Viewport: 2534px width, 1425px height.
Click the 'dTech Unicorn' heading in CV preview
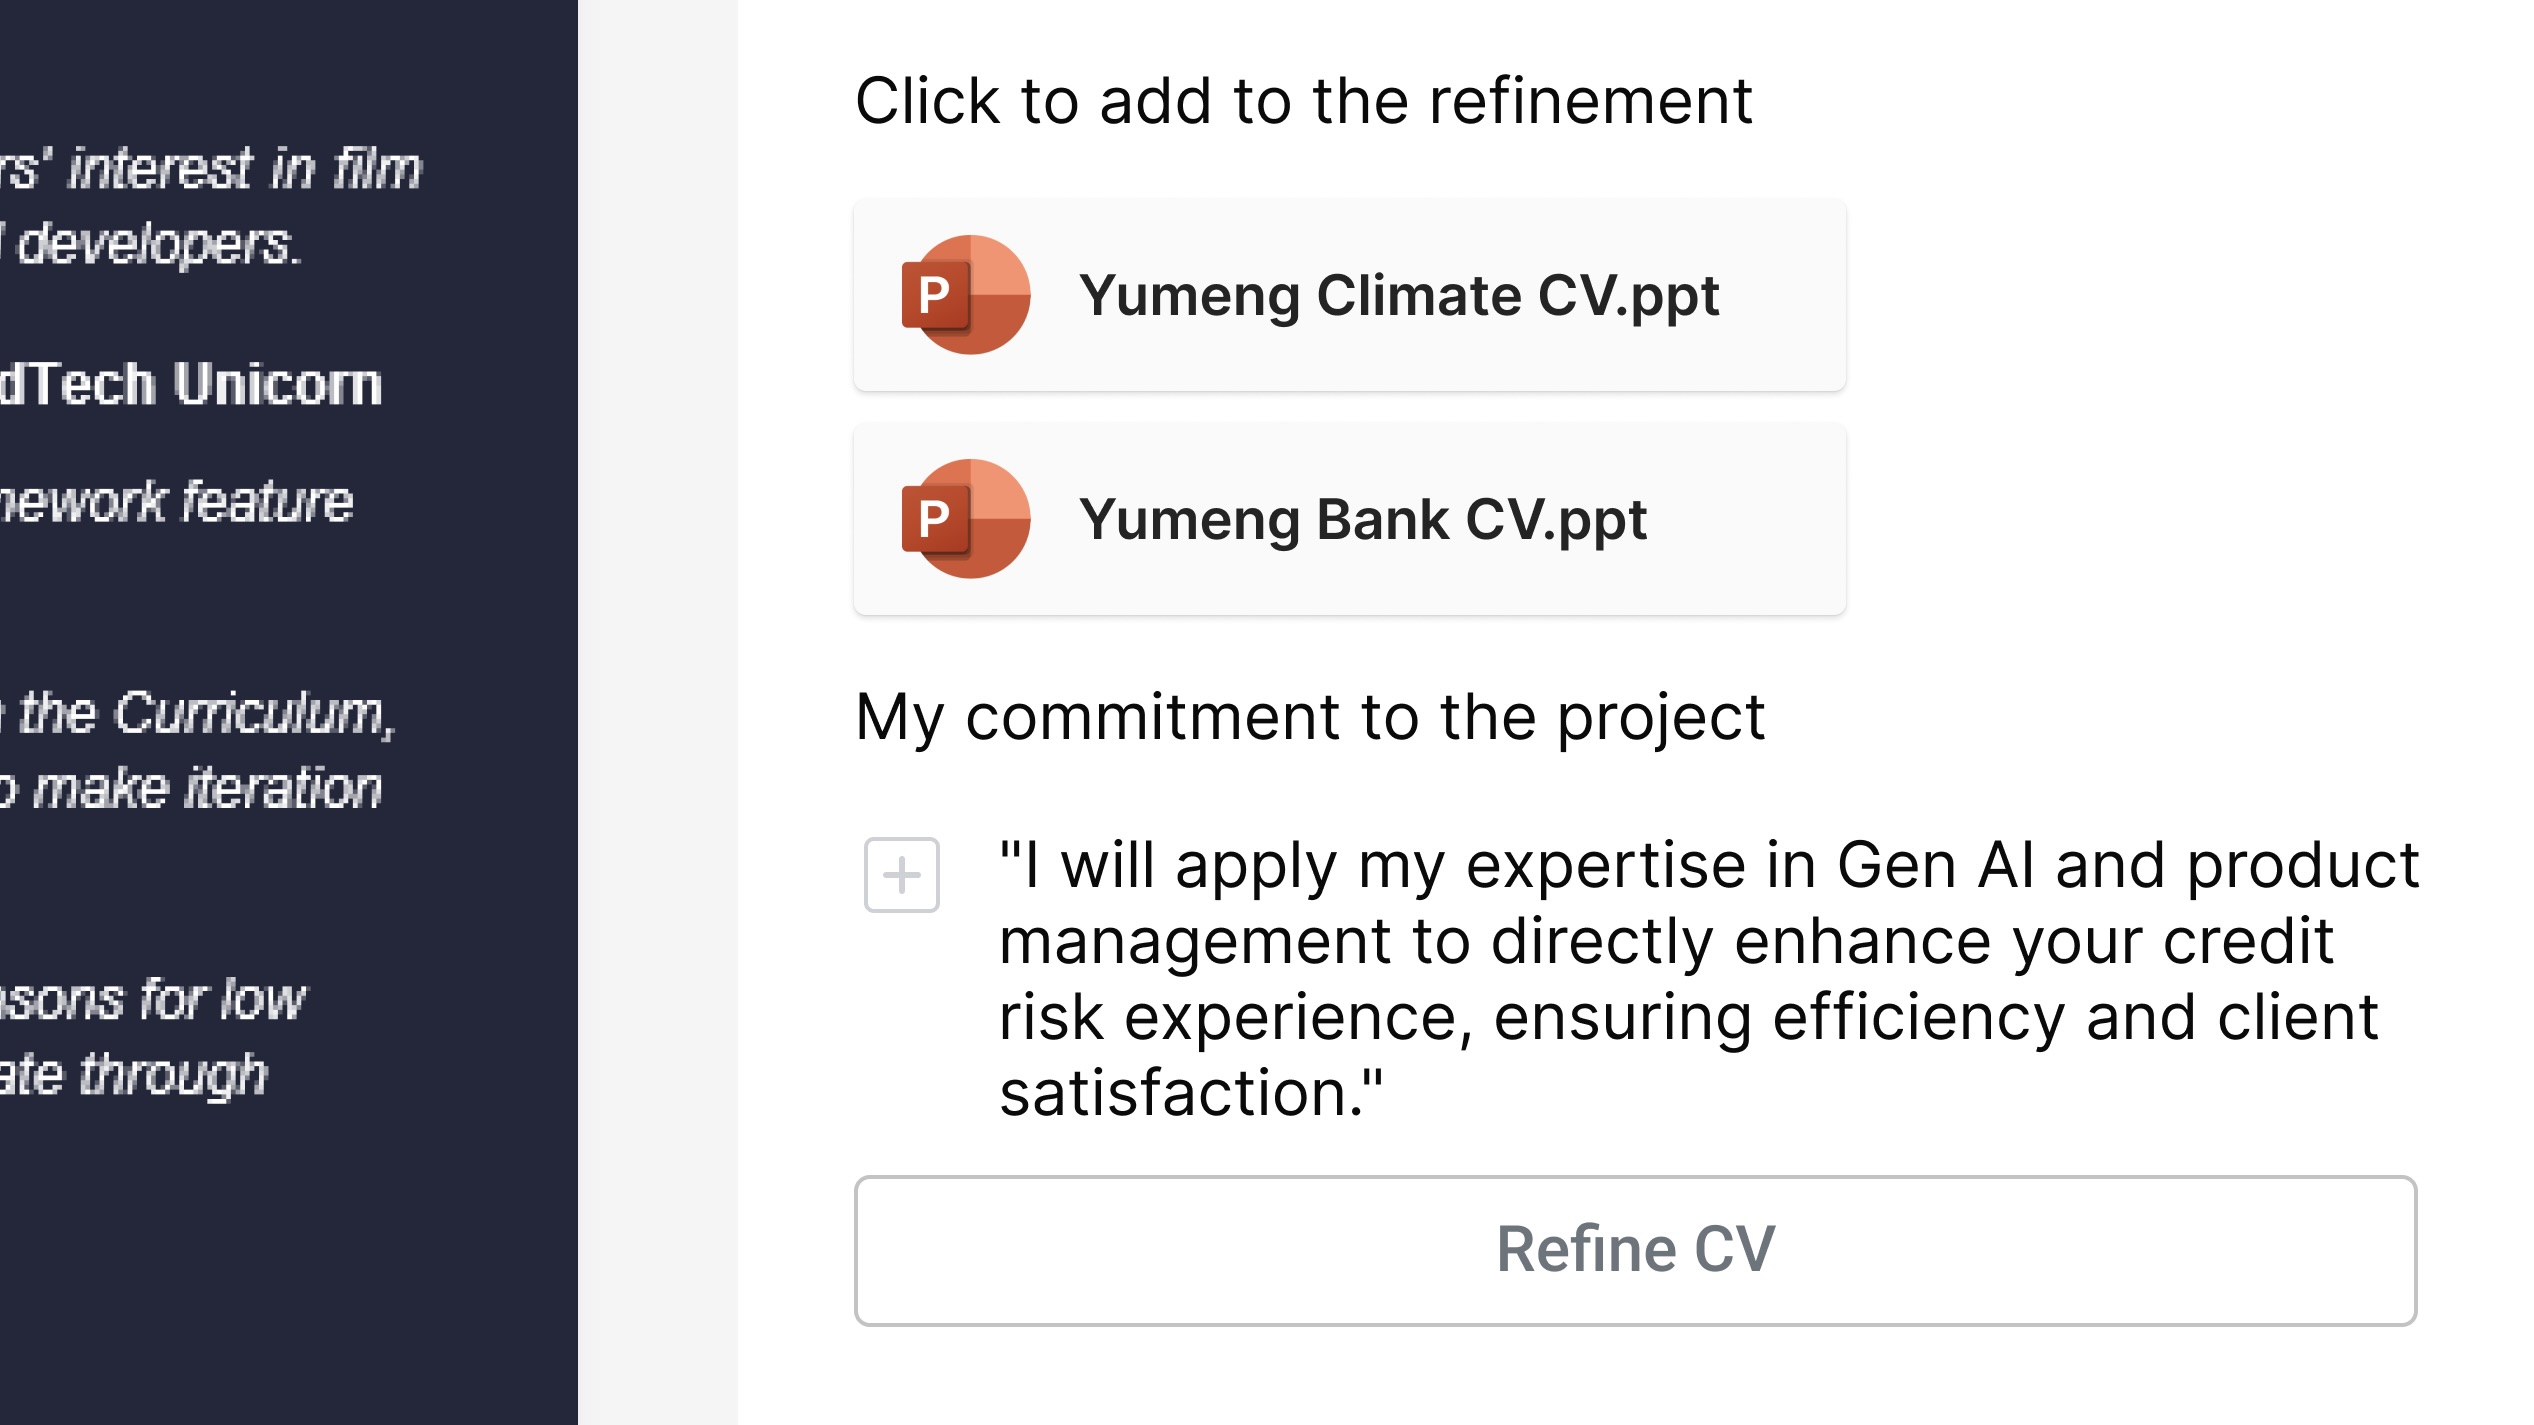[x=191, y=385]
